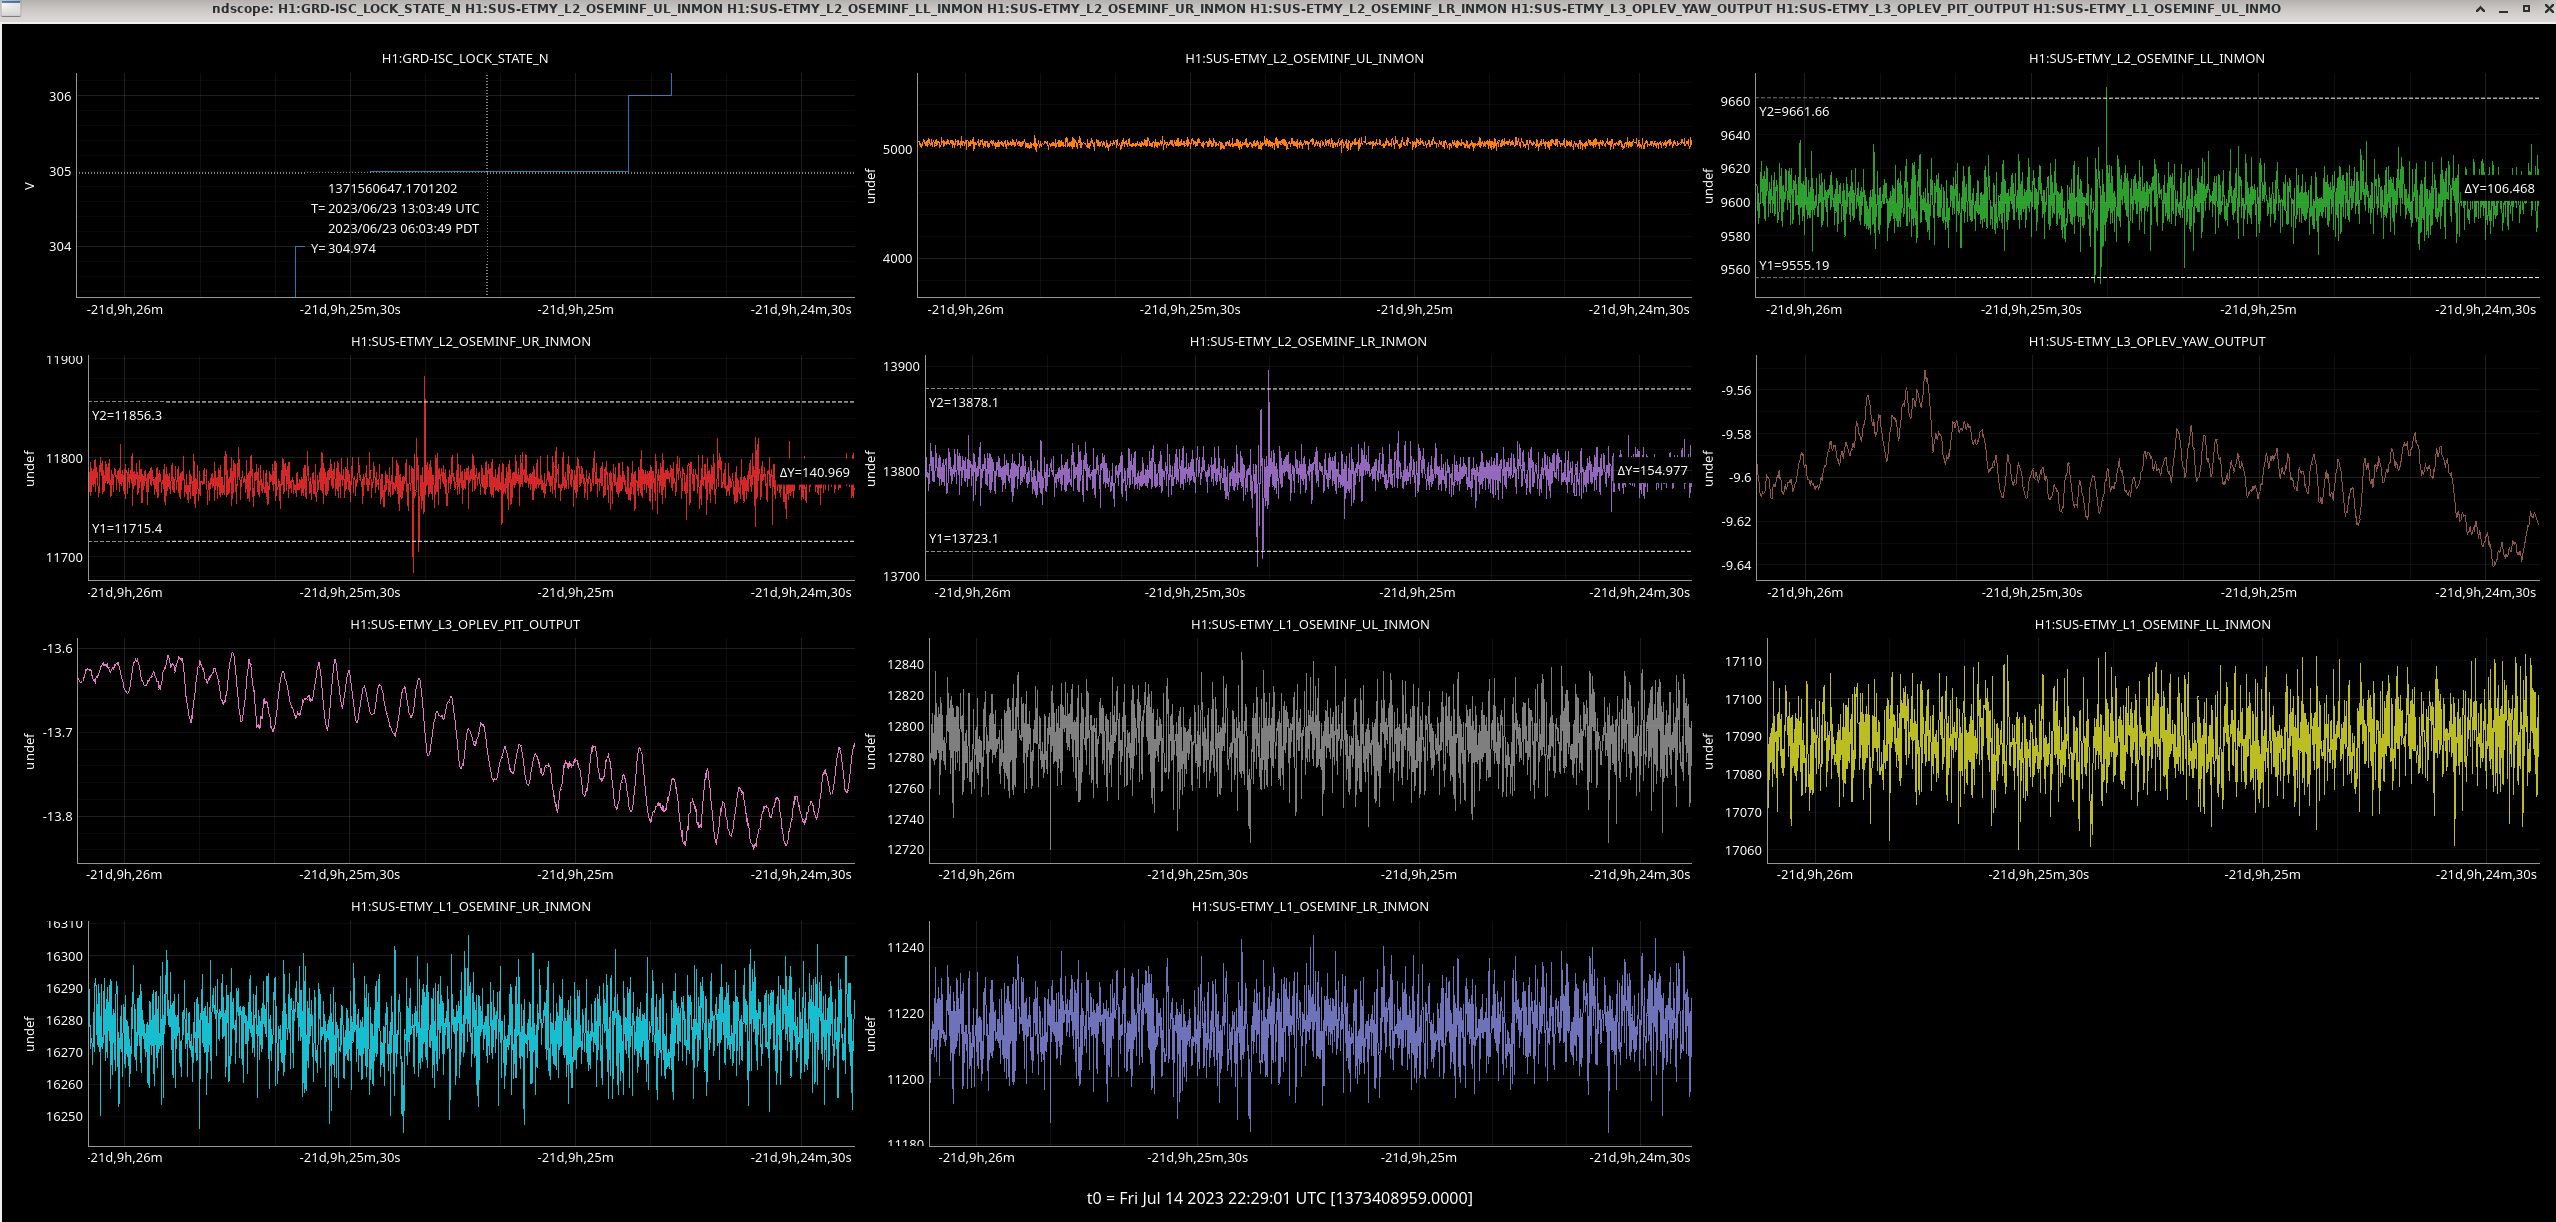This screenshot has height=1222, width=2556.
Task: Click the Y2=11856.3 cursor in UR_INMON plot
Action: [127, 416]
